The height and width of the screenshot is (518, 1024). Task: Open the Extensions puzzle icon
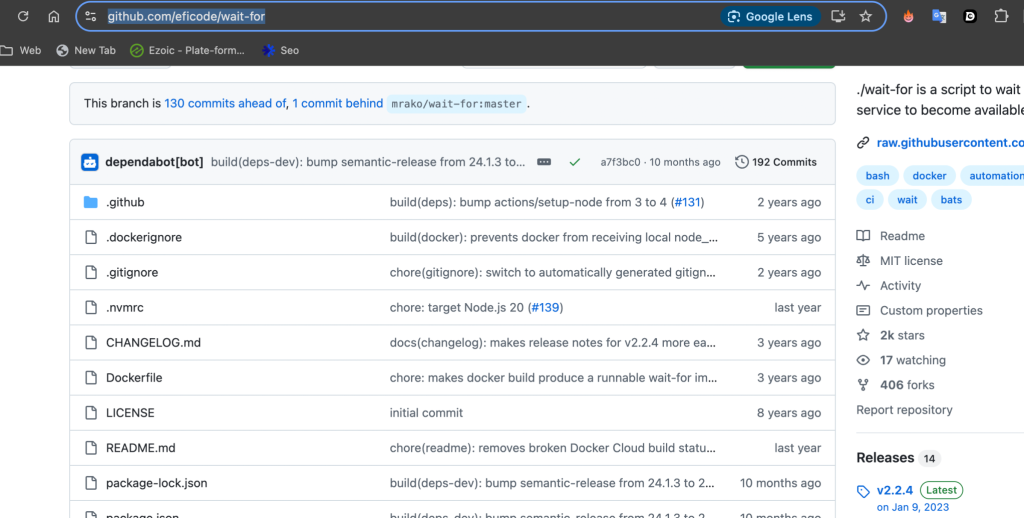coord(1001,16)
